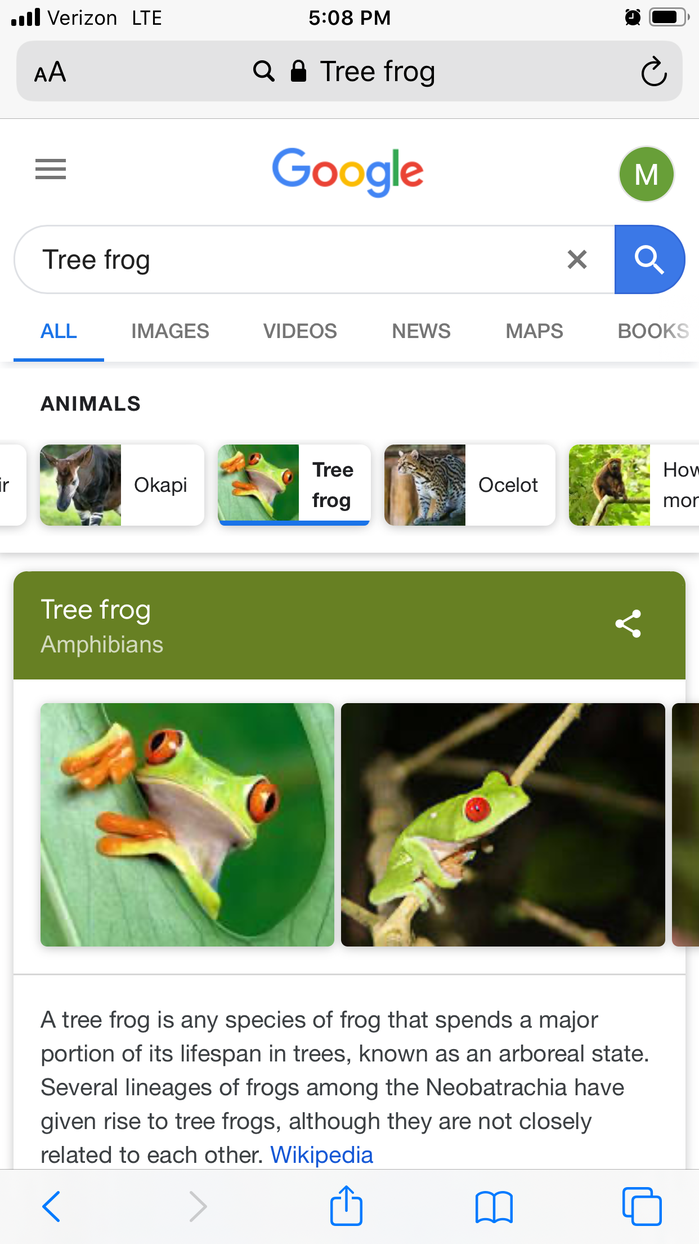Select the Okapi animal card

point(122,485)
